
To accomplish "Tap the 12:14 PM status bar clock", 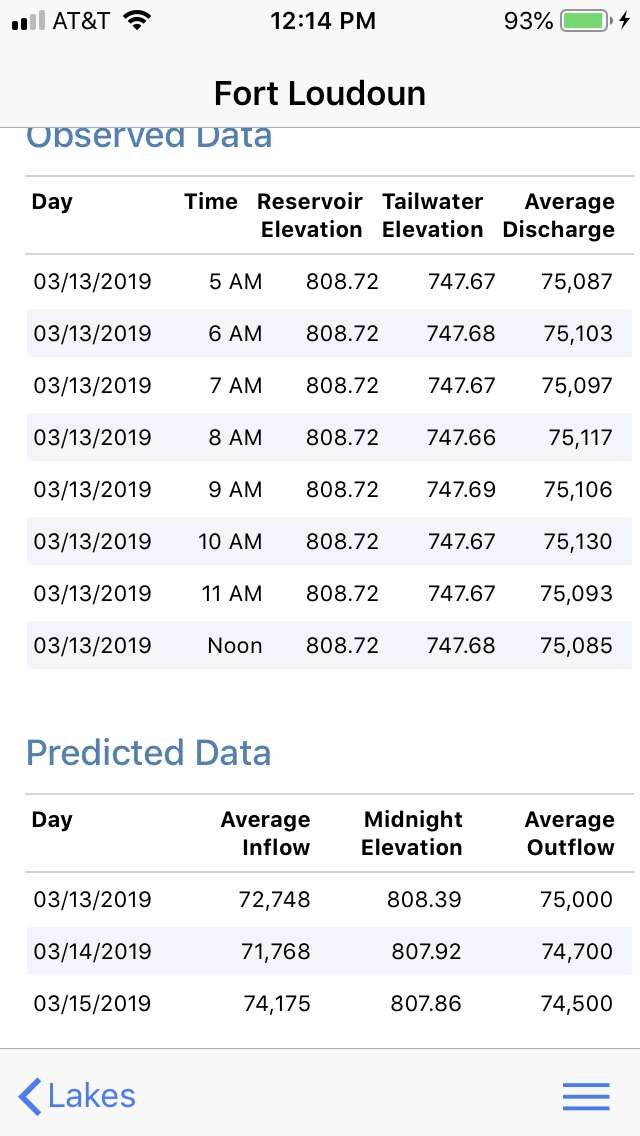I will pos(323,20).
